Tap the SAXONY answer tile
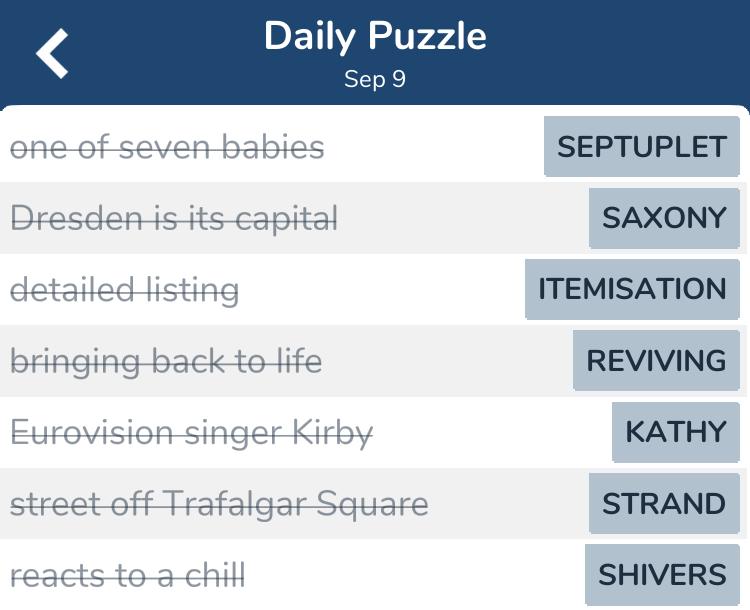750x610 pixels. (664, 218)
